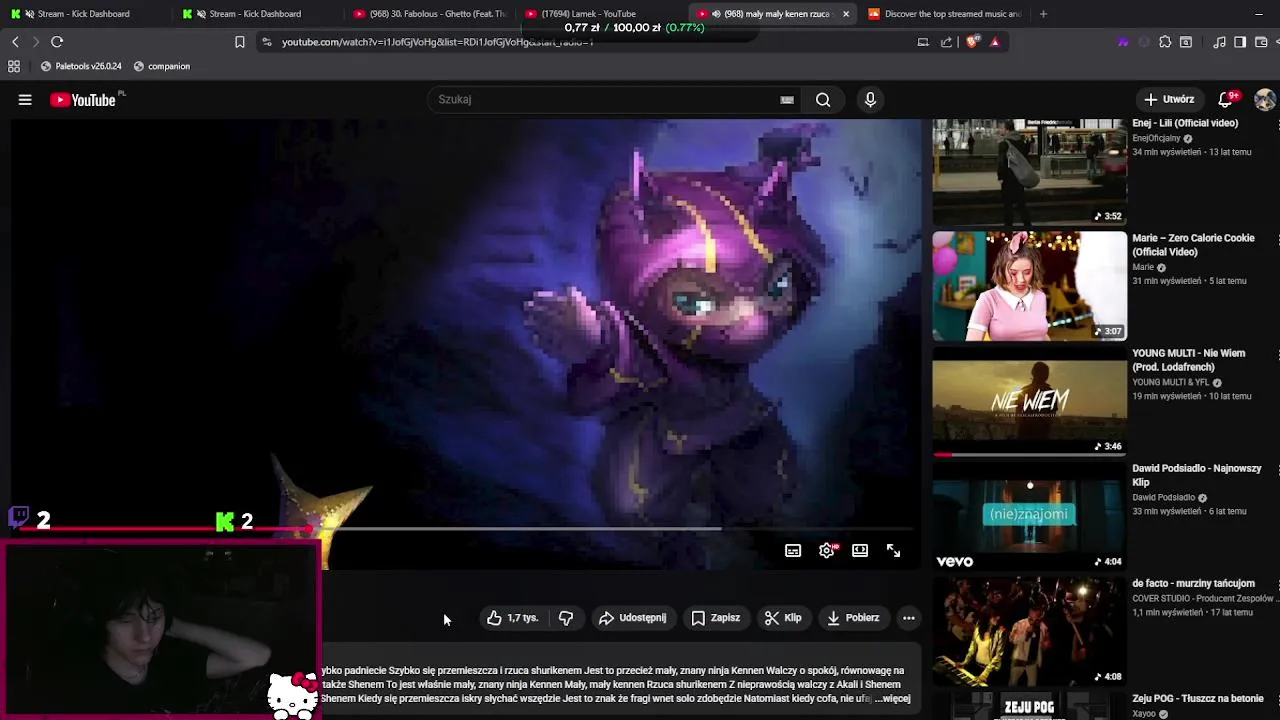Download video with the Pobierz button
Image resolution: width=1280 pixels, height=720 pixels.
click(853, 618)
